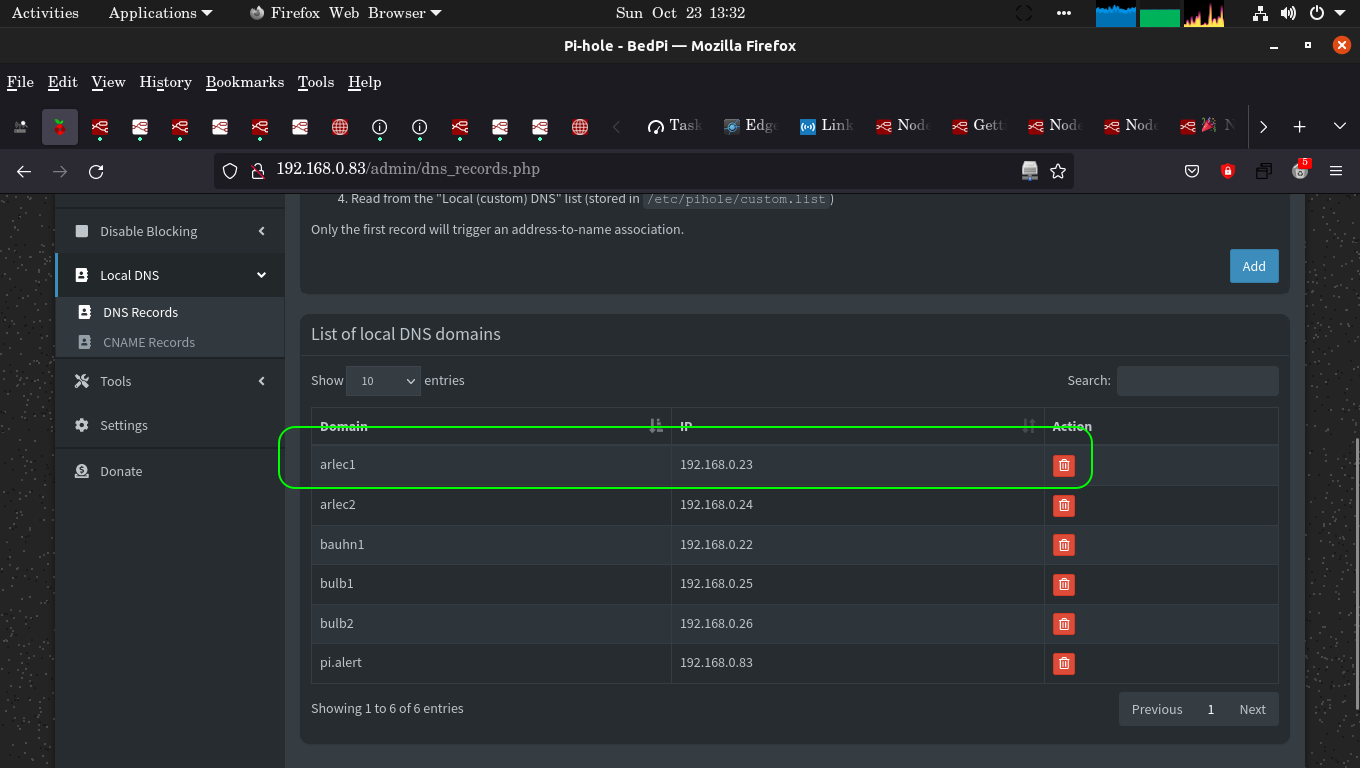The width and height of the screenshot is (1360, 768).
Task: Go to Next page of entries
Action: (1252, 709)
